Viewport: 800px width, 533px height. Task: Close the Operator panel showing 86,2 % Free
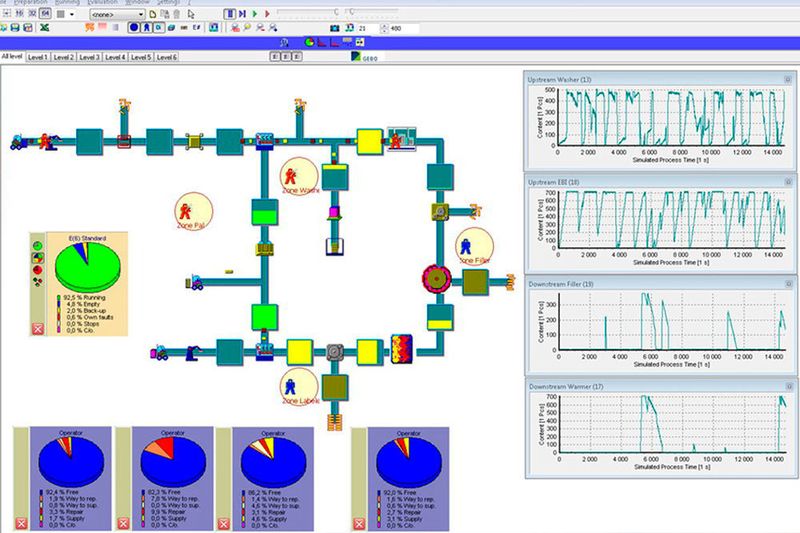pyautogui.click(x=223, y=523)
